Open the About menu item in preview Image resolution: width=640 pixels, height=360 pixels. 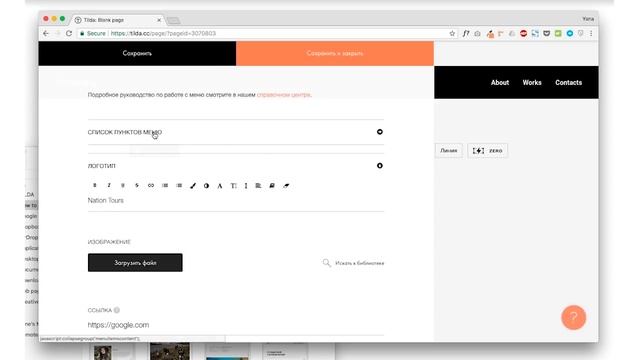click(x=500, y=82)
